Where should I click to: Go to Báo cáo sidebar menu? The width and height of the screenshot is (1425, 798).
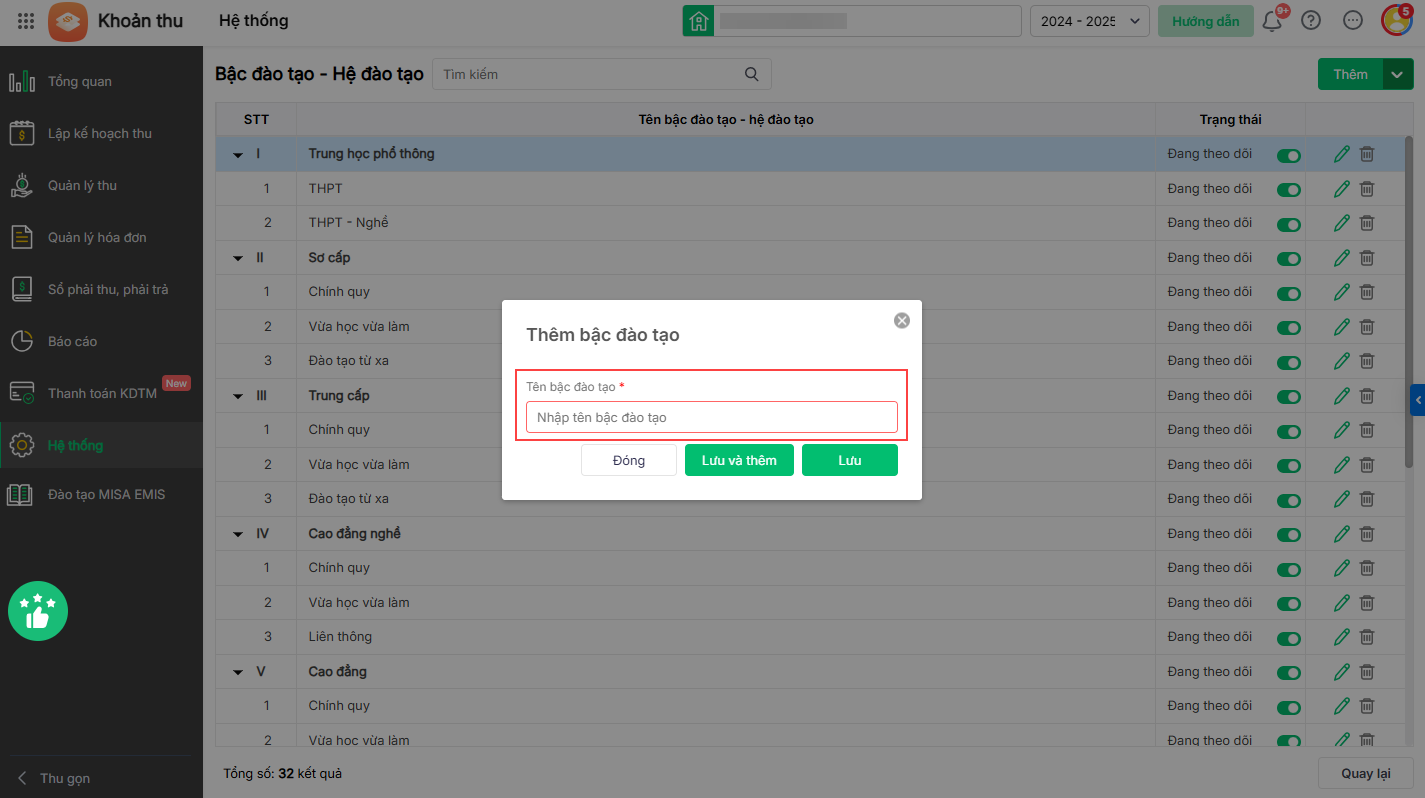(73, 341)
